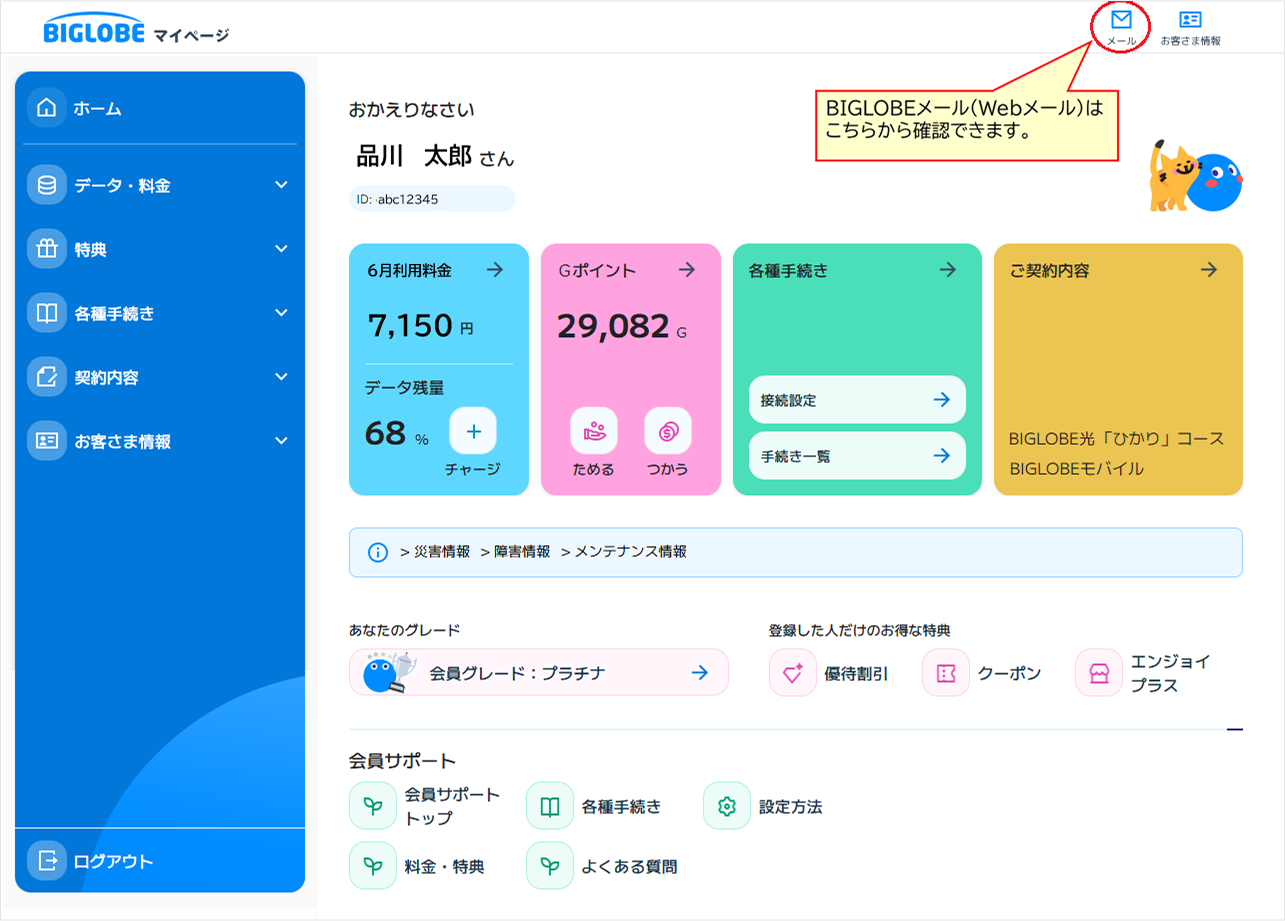Click the ためる icon
The image size is (1285, 921).
594,432
